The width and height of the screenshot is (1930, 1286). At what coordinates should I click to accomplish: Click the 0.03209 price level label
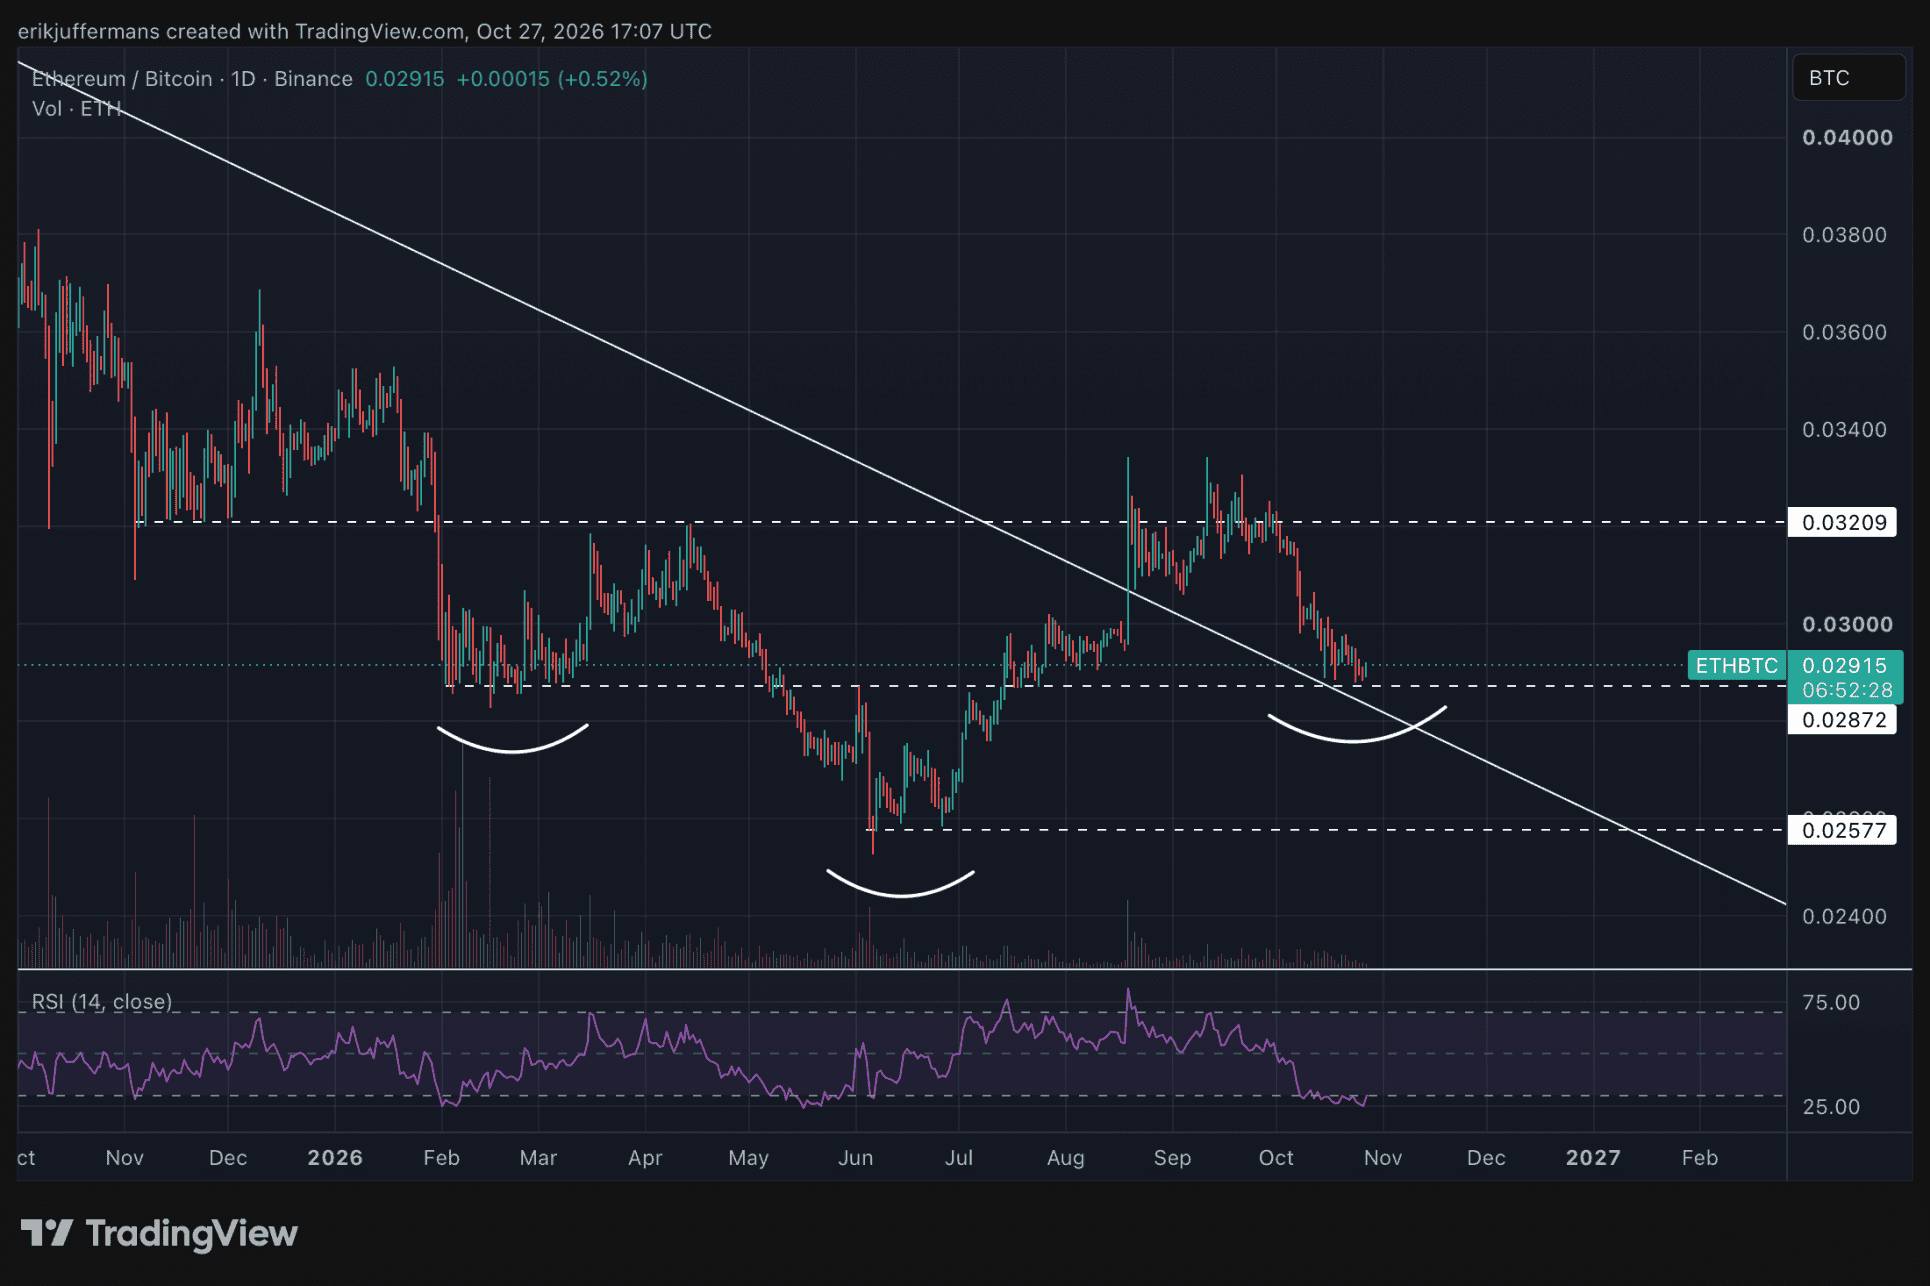point(1843,522)
